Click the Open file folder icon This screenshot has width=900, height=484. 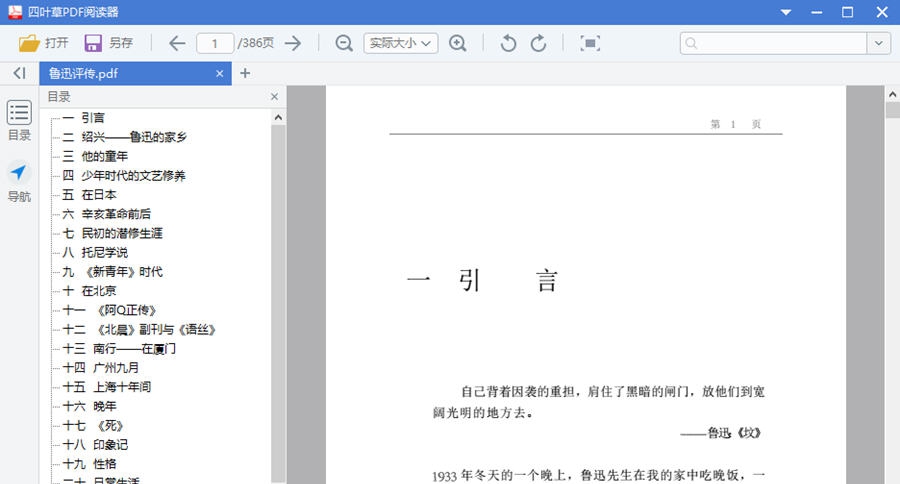pos(30,43)
